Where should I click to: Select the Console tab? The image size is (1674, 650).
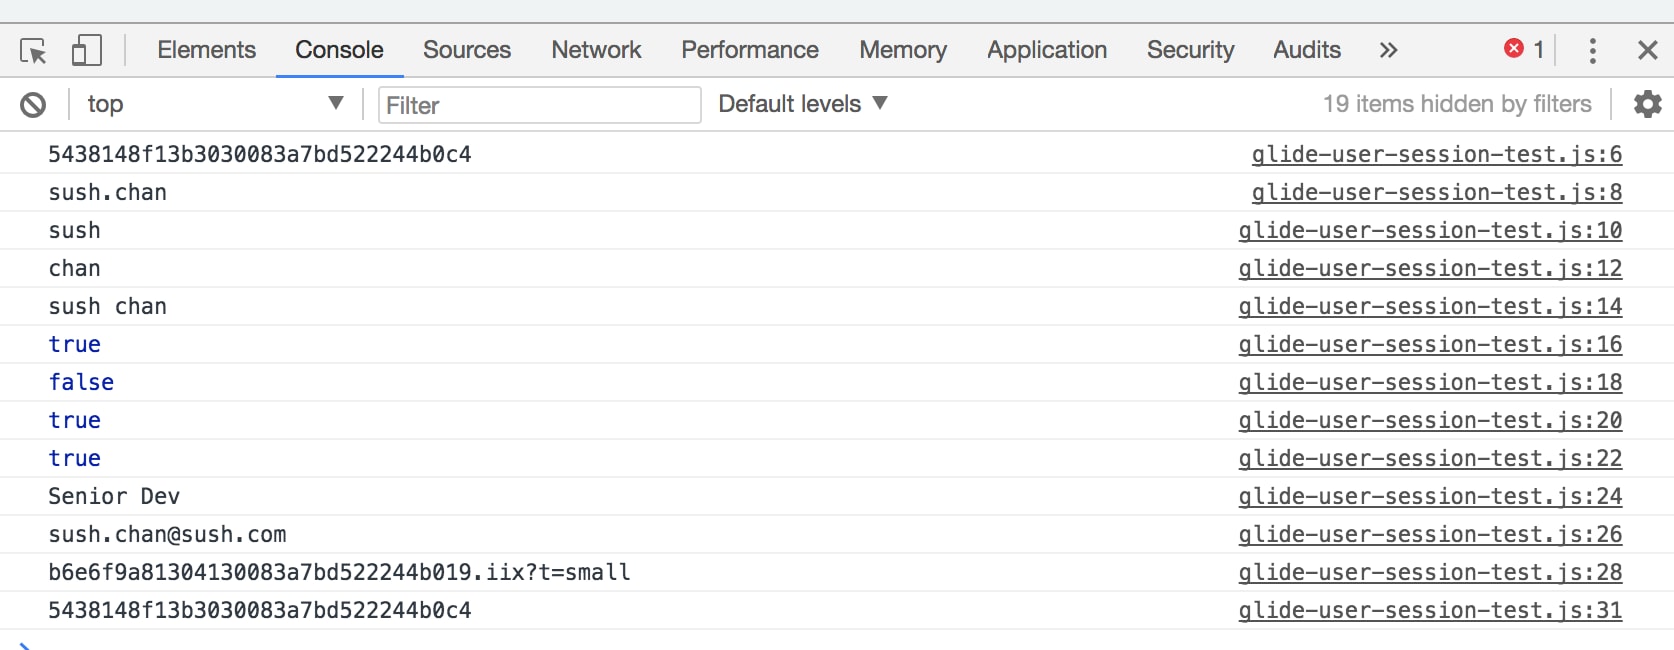[x=339, y=50]
